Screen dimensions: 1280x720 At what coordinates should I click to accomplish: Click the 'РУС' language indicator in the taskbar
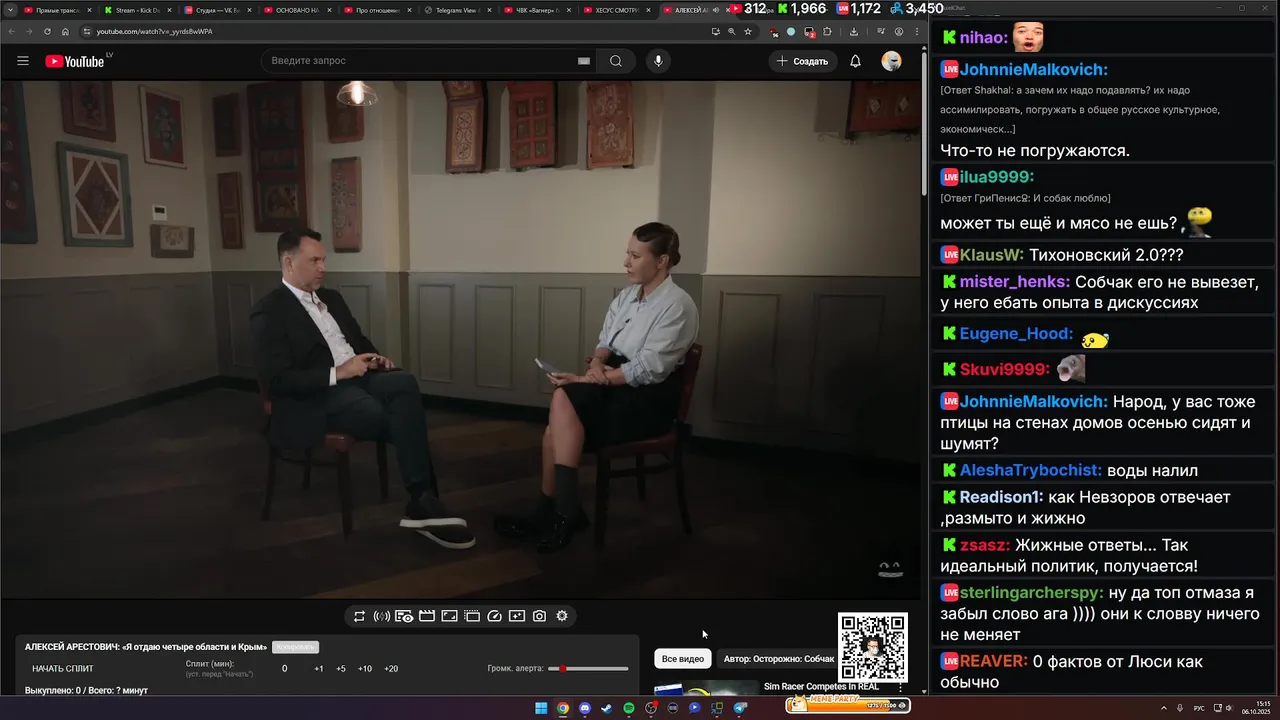tap(1199, 708)
